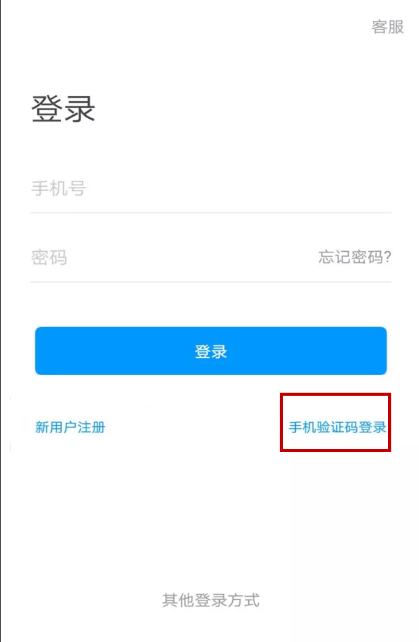Screen dimensions: 419x642
Task: Click the underline beneath 密码 field
Action: (211, 282)
